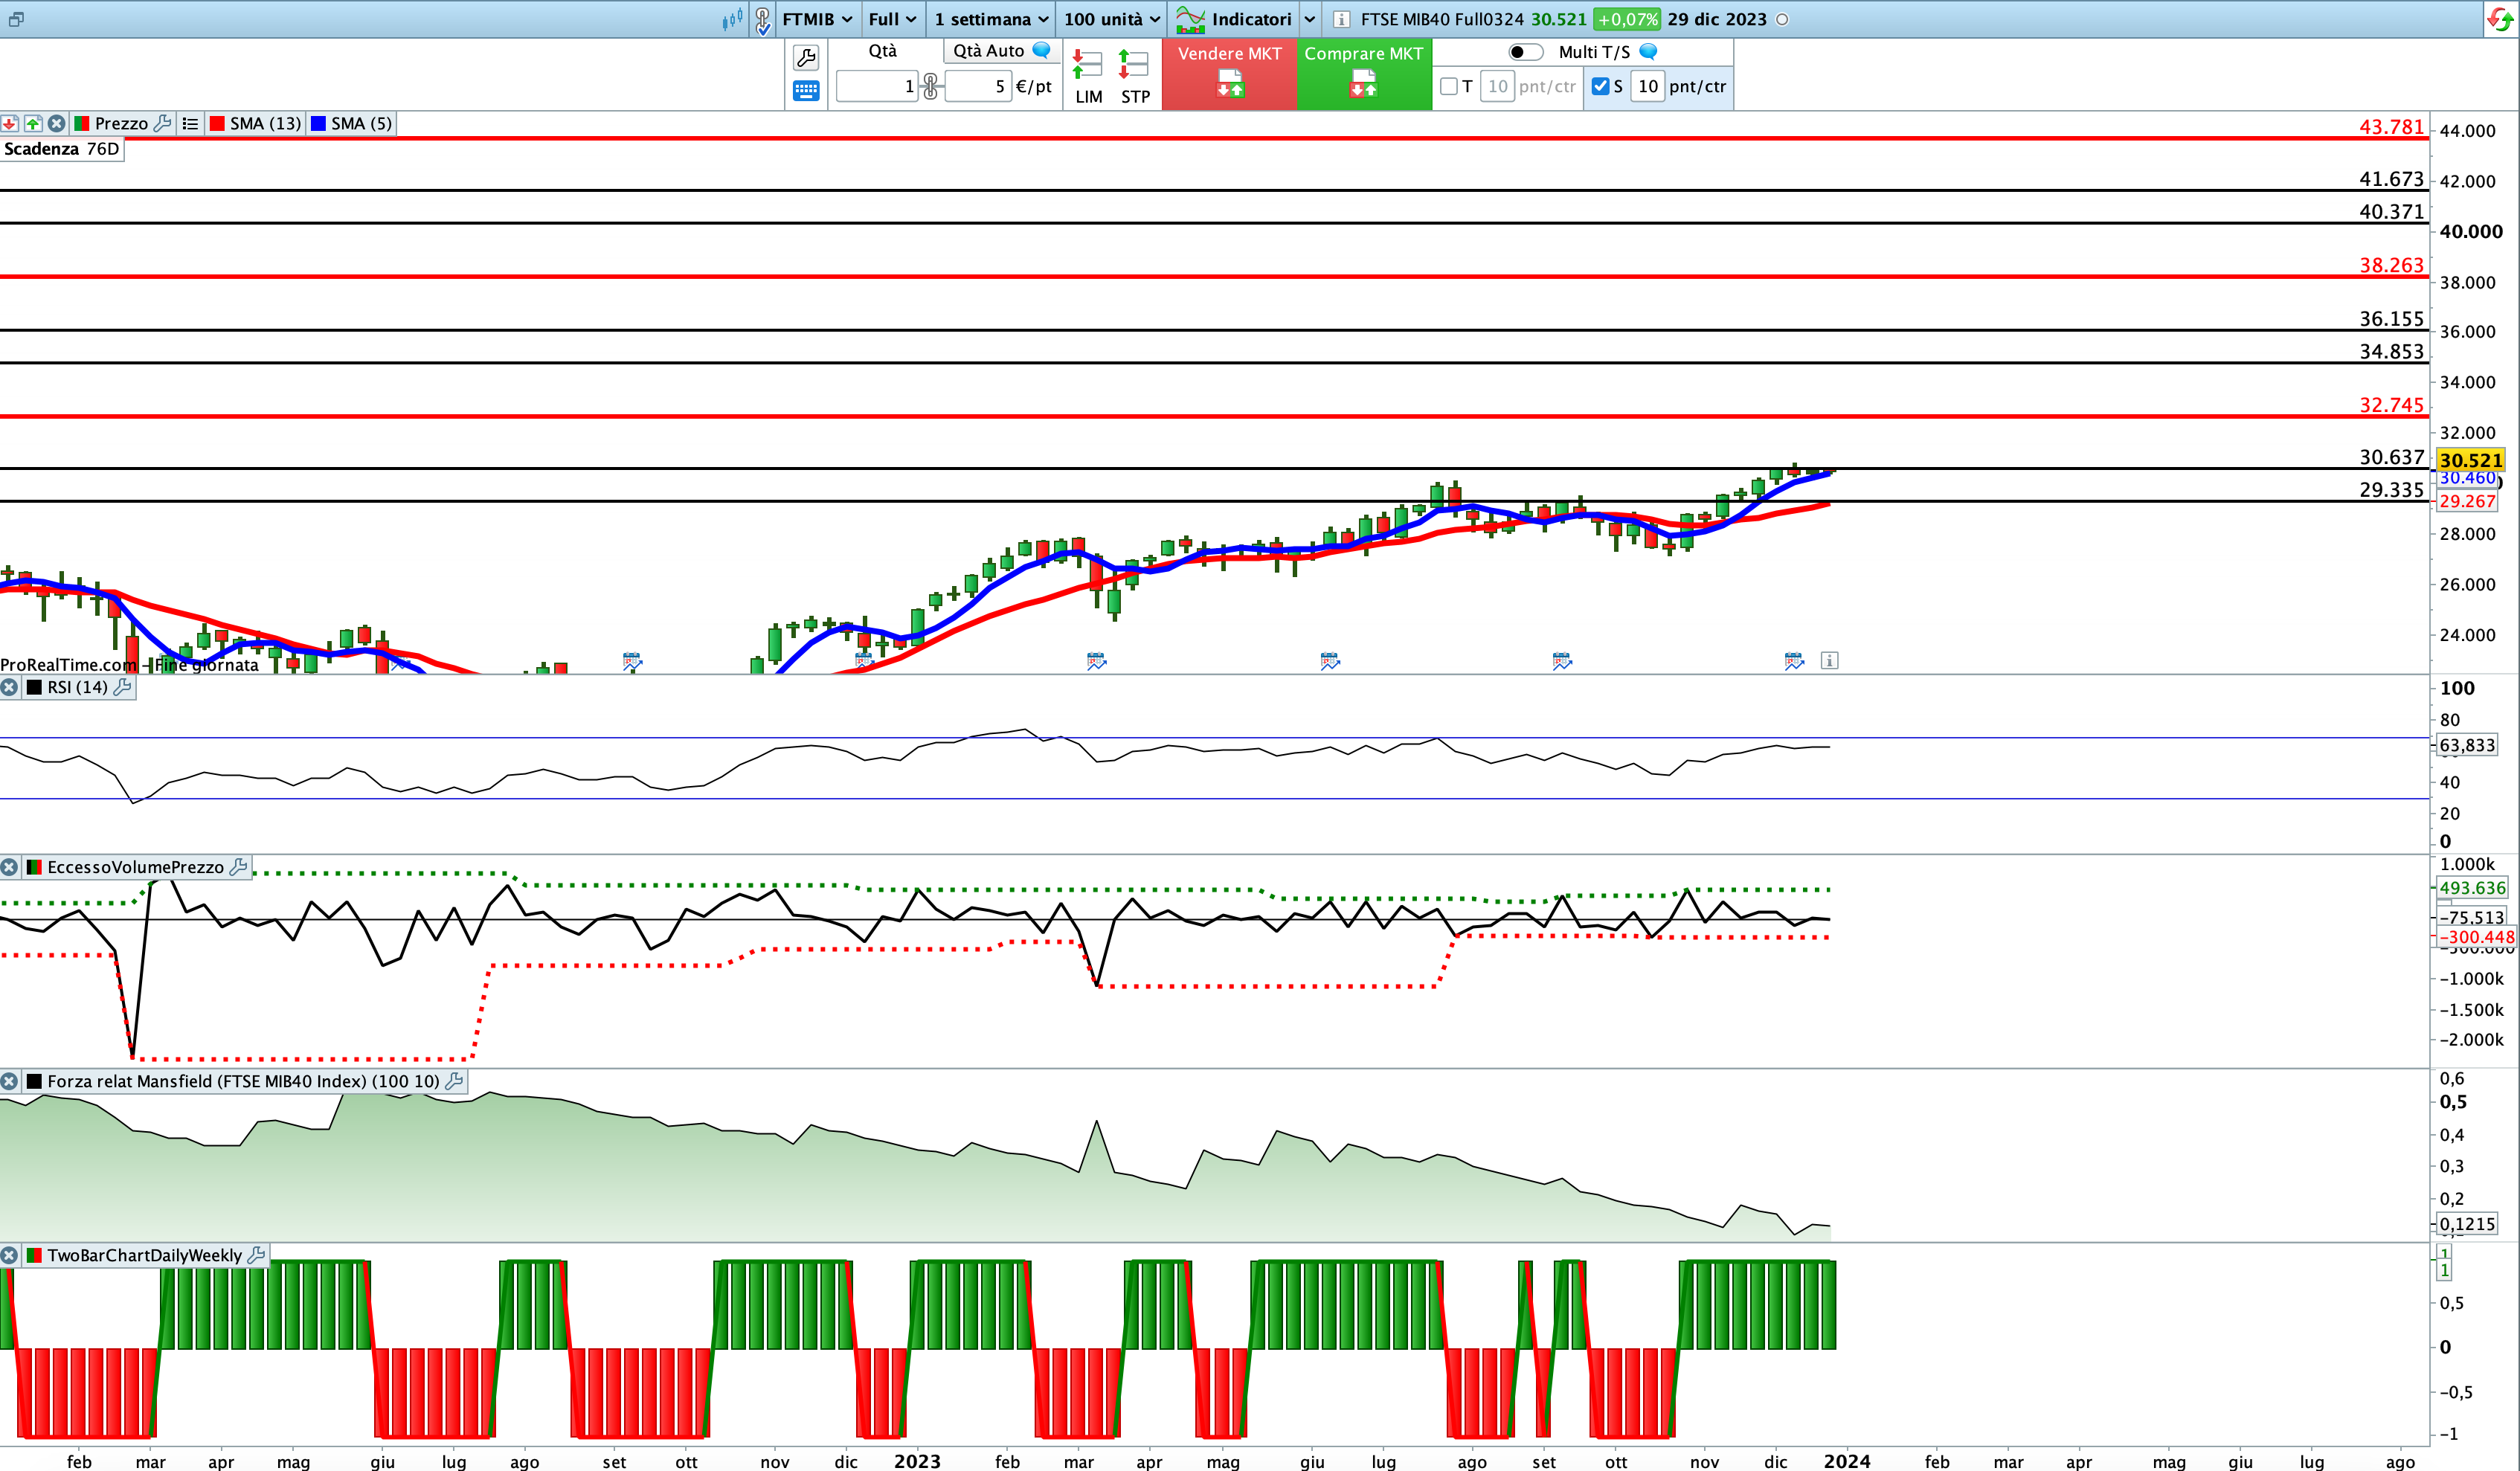This screenshot has width=2520, height=1471.
Task: Open the indicator list icon
Action: pos(190,123)
